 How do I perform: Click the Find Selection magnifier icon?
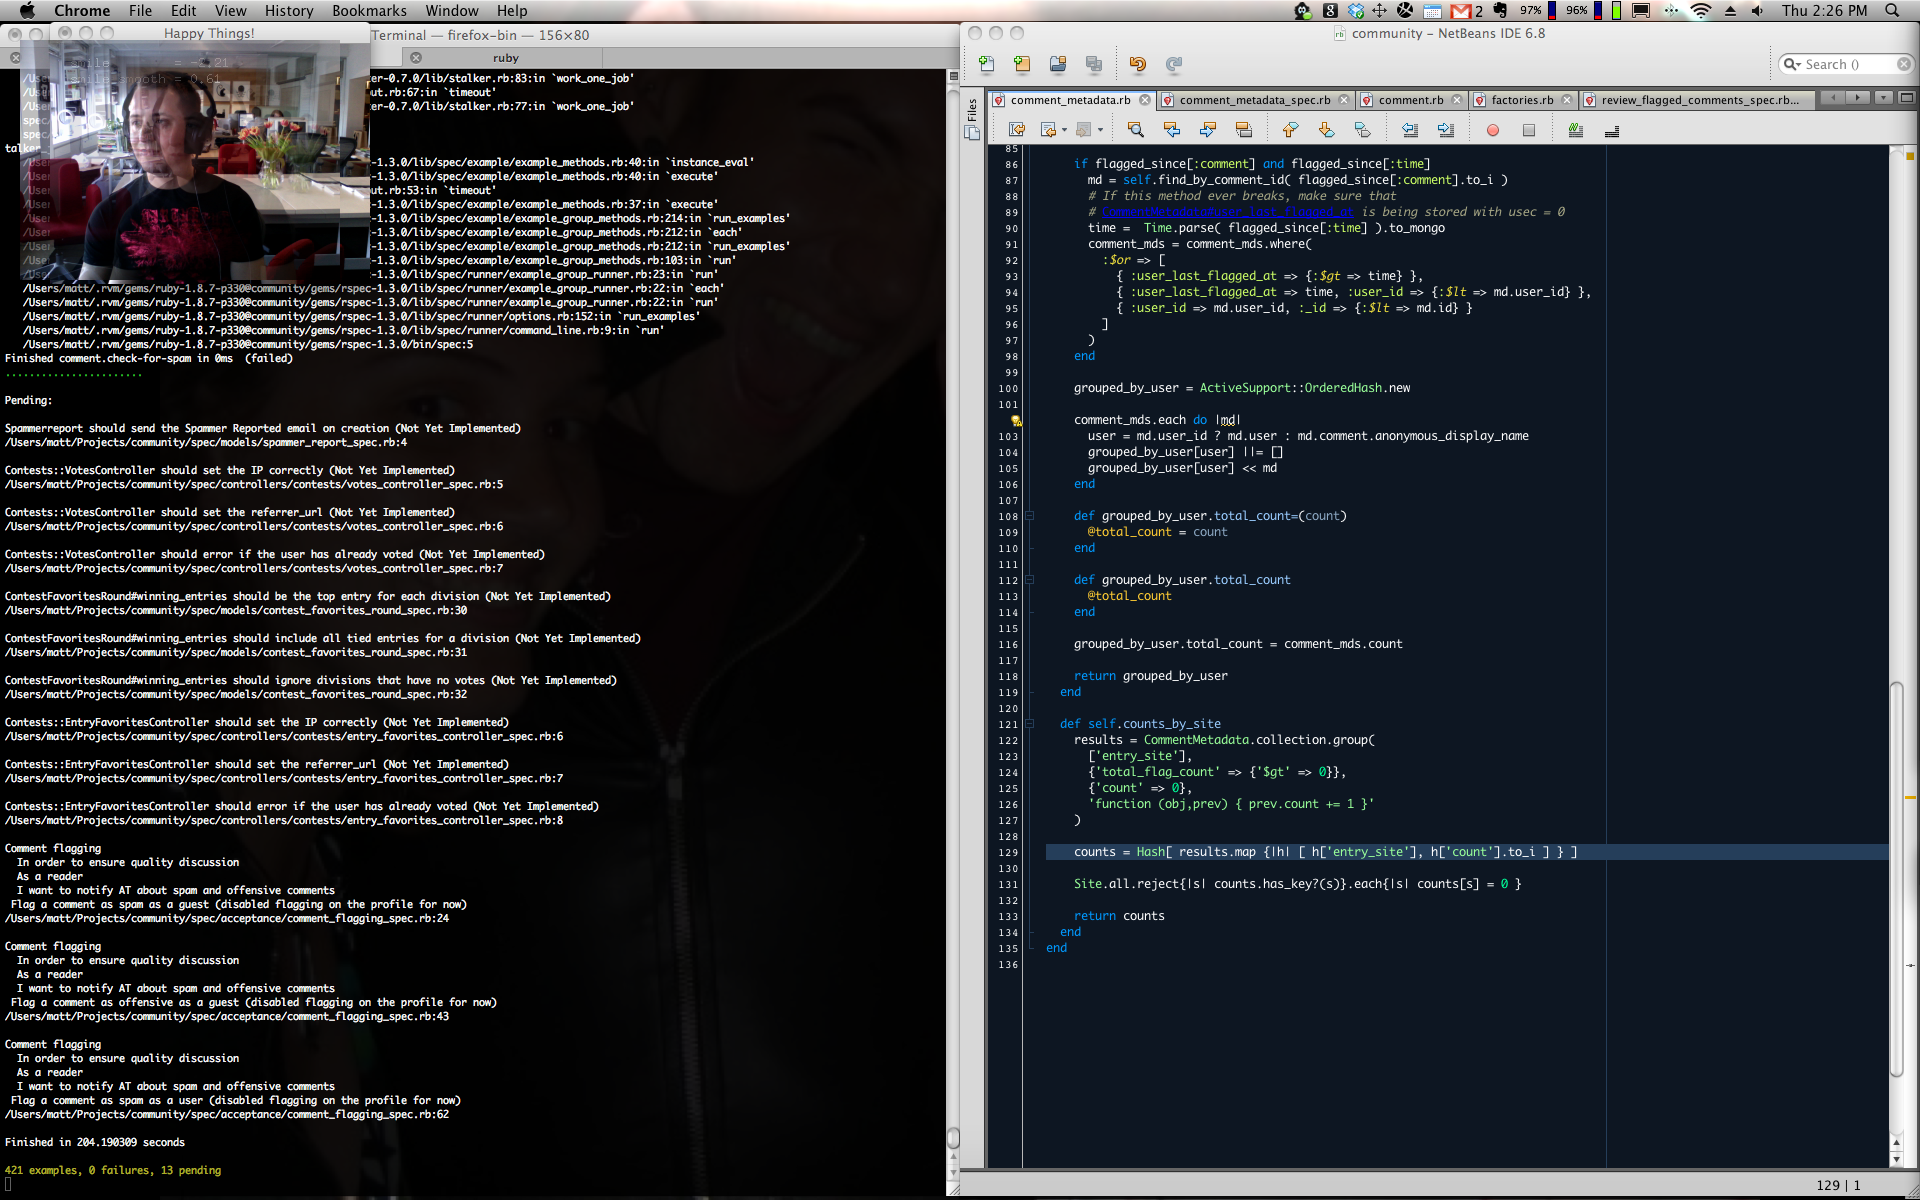click(1135, 130)
